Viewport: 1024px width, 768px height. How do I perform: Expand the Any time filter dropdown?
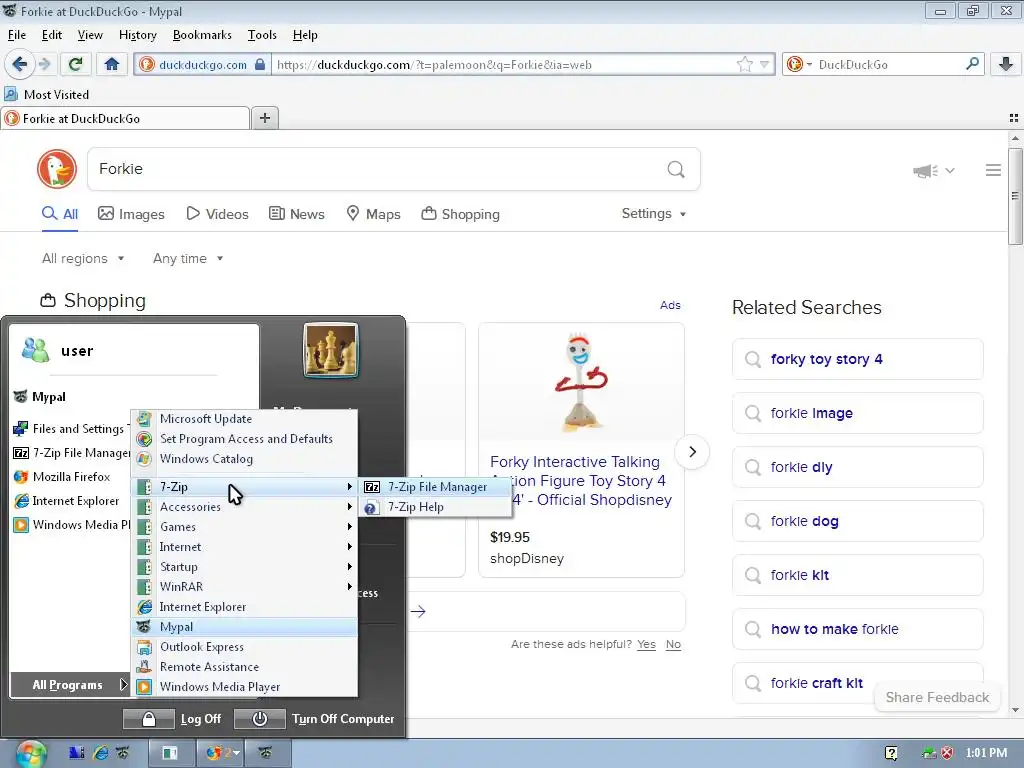(x=188, y=259)
